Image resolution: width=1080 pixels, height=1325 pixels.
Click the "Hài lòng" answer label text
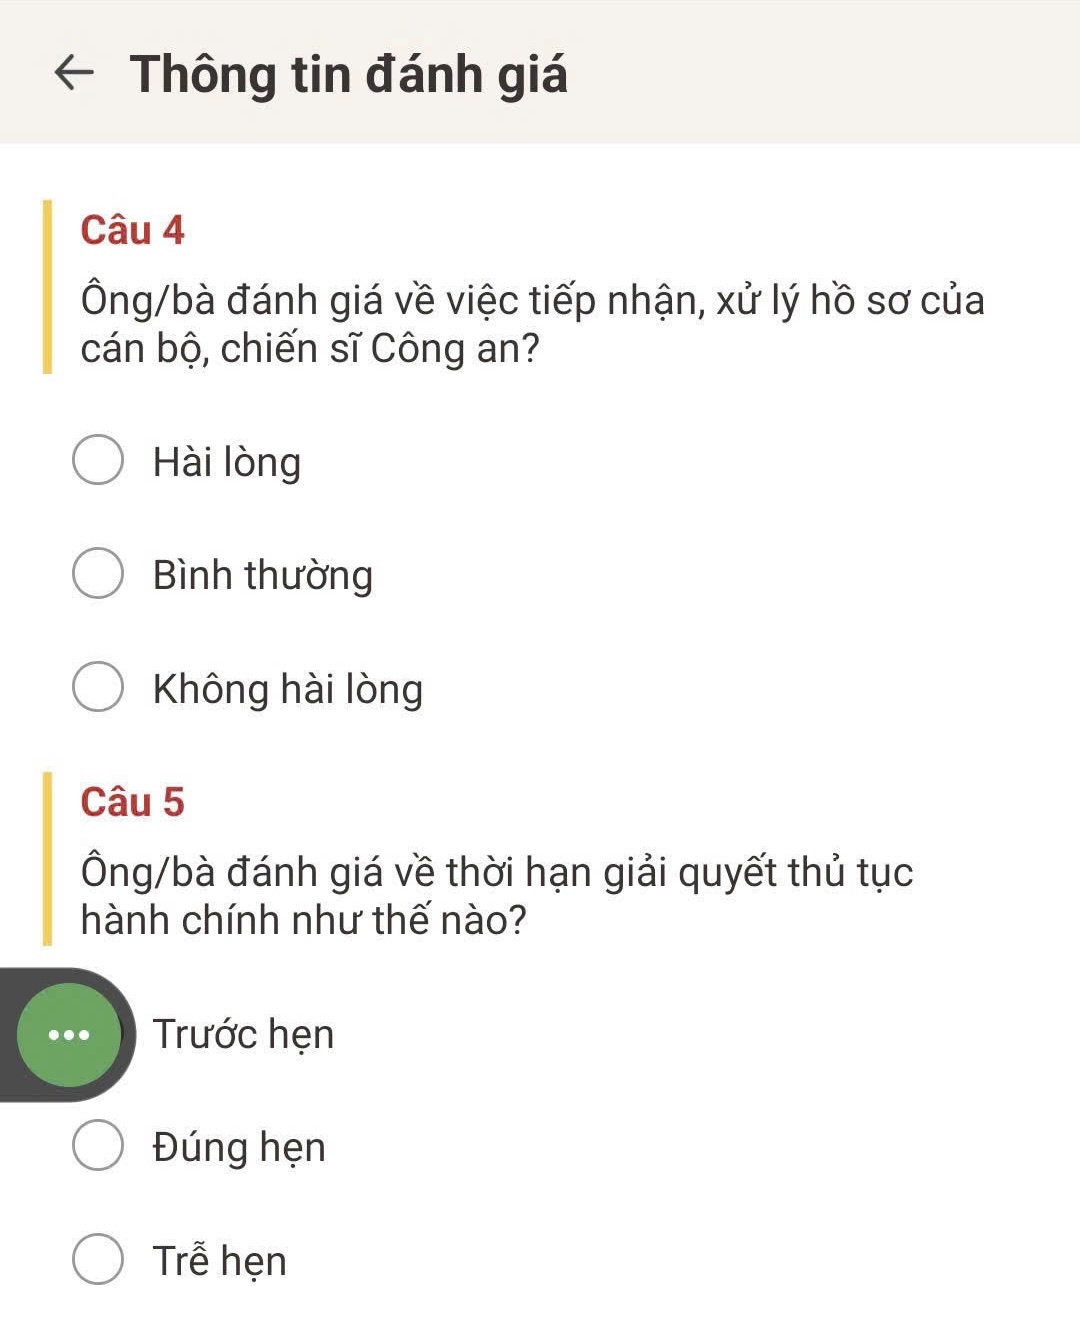tap(227, 462)
